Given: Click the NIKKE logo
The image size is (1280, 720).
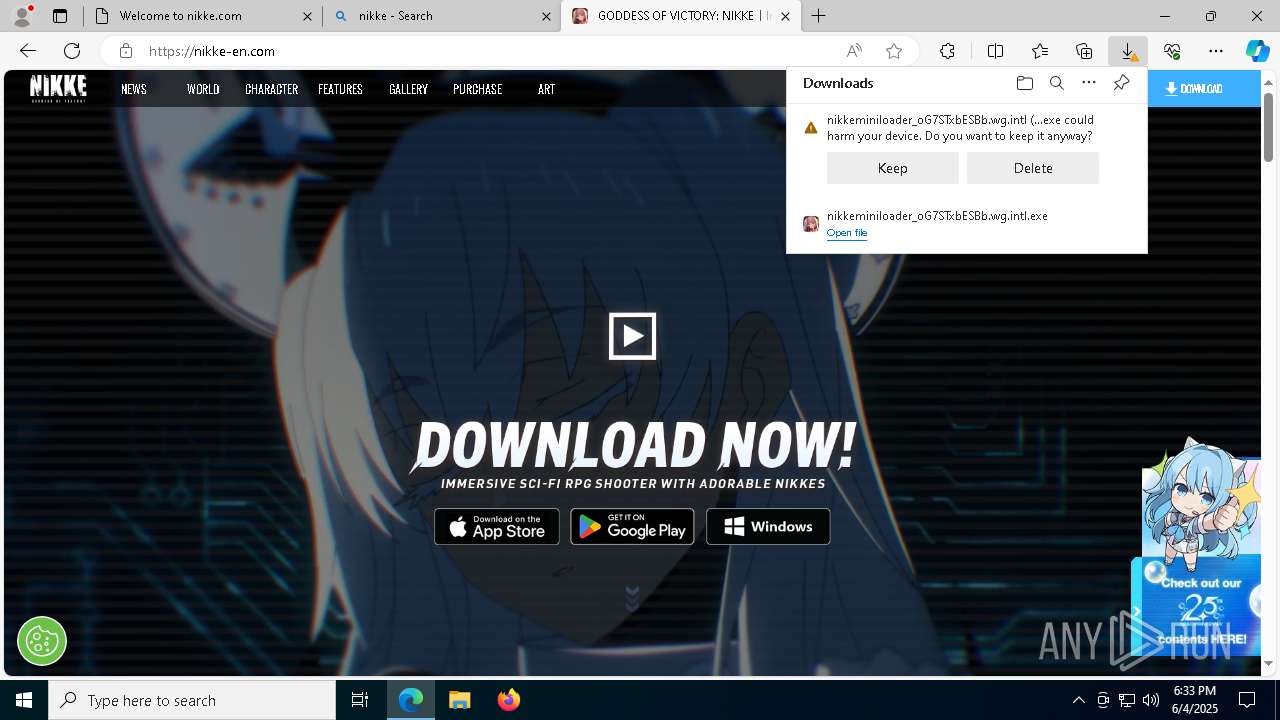Looking at the screenshot, I should [58, 88].
